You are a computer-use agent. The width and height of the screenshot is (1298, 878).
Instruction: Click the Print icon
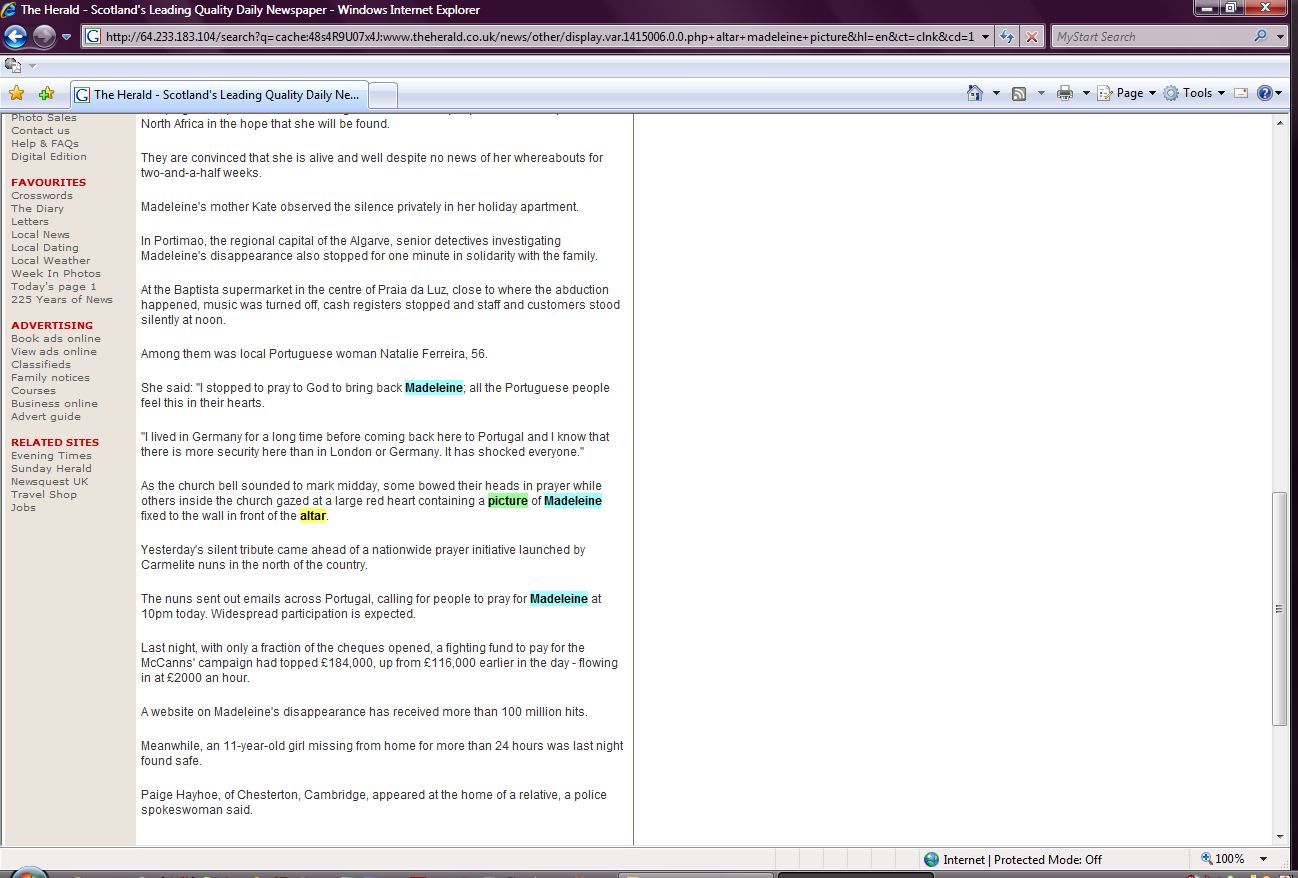1065,93
